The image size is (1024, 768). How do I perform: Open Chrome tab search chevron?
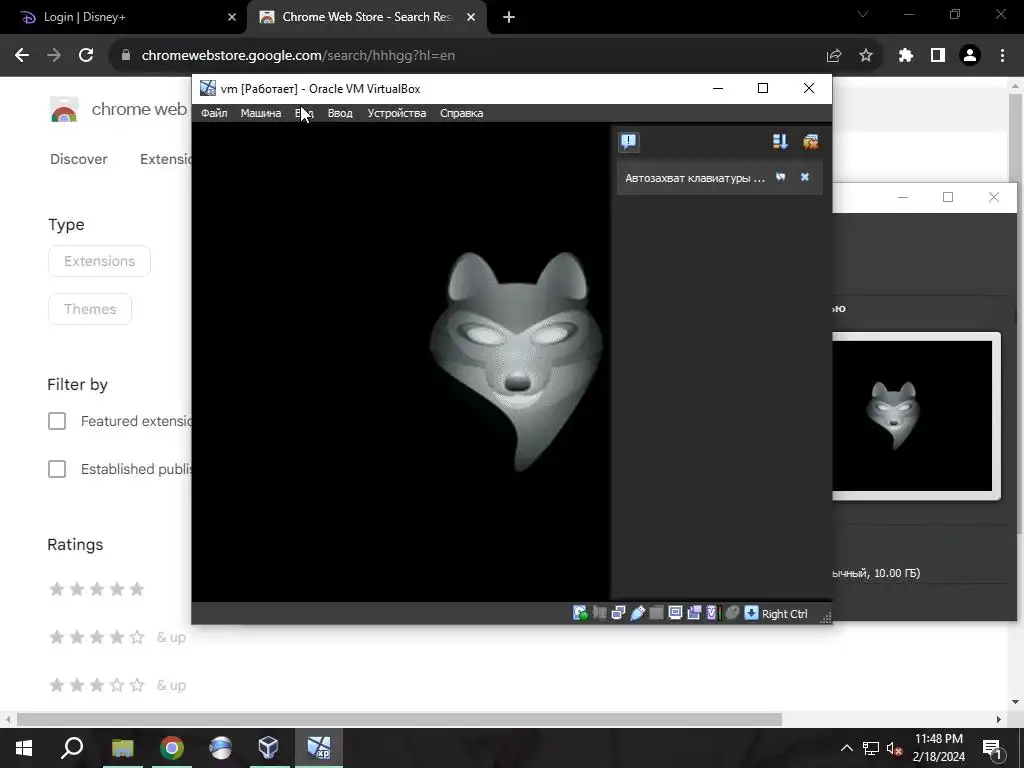[863, 14]
